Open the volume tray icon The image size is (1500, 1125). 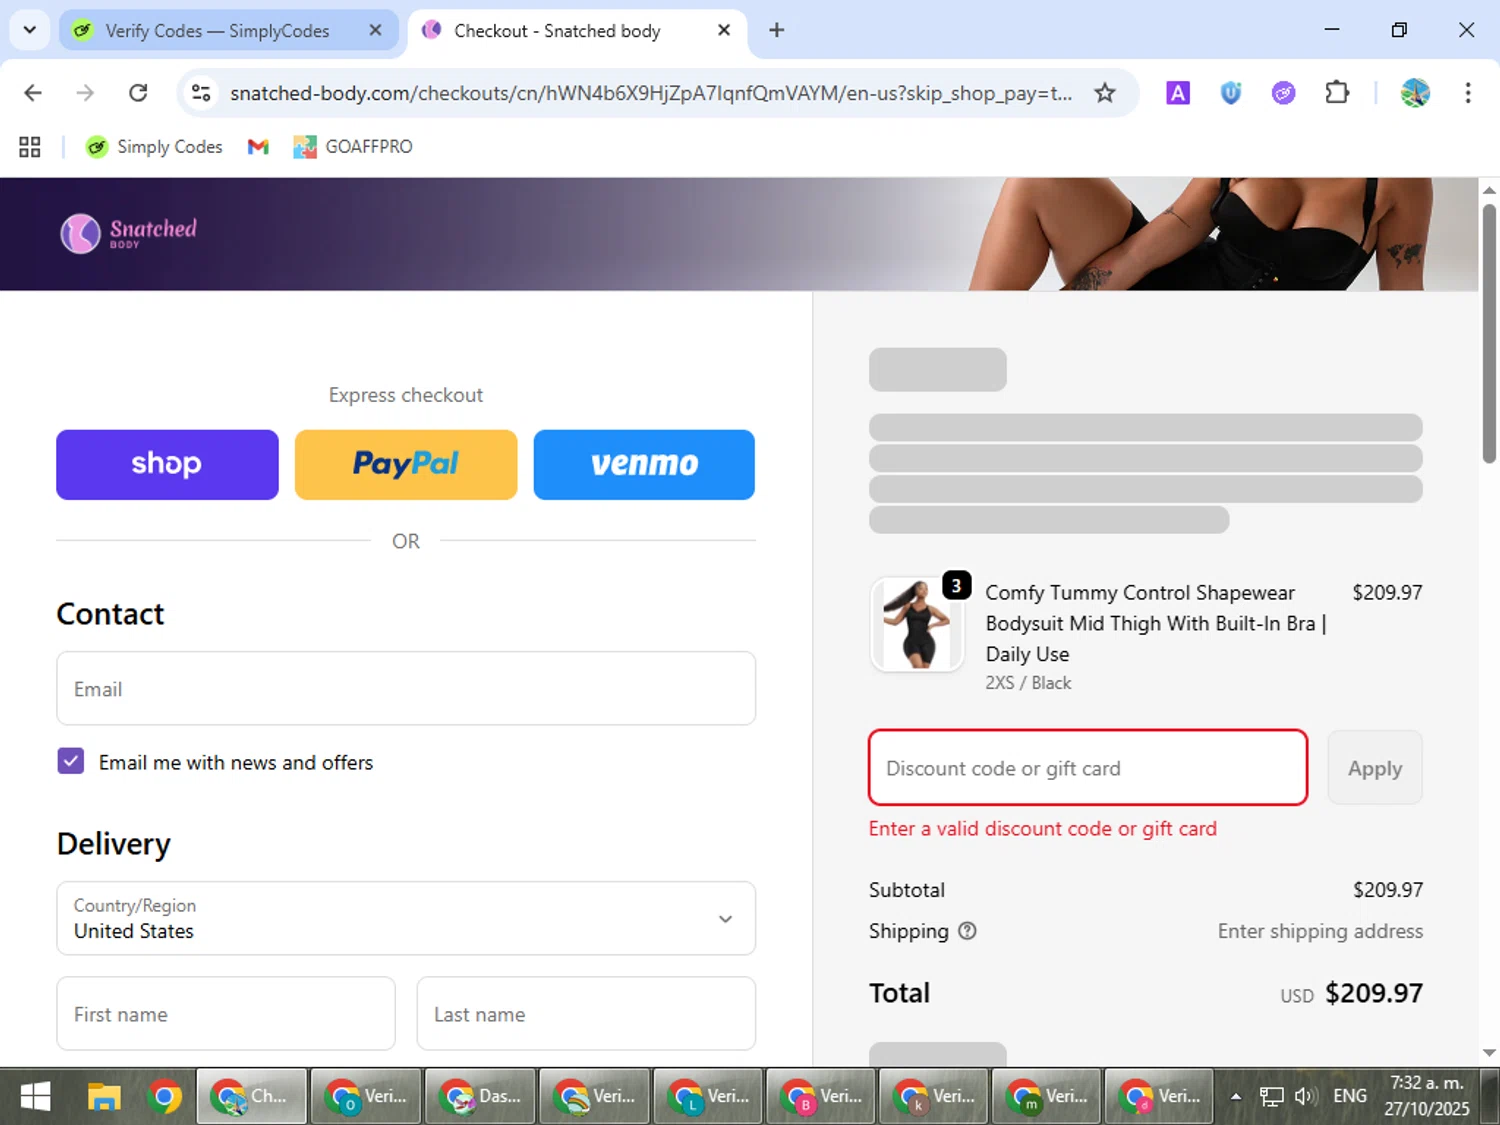(1304, 1097)
